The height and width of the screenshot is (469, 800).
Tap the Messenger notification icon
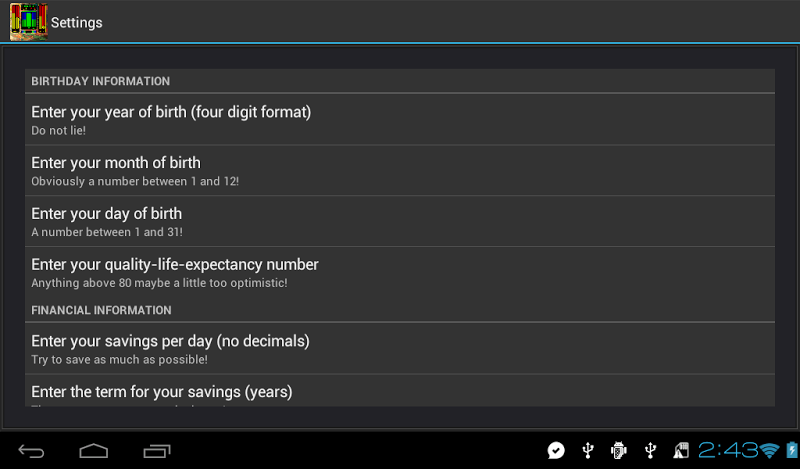(x=557, y=451)
